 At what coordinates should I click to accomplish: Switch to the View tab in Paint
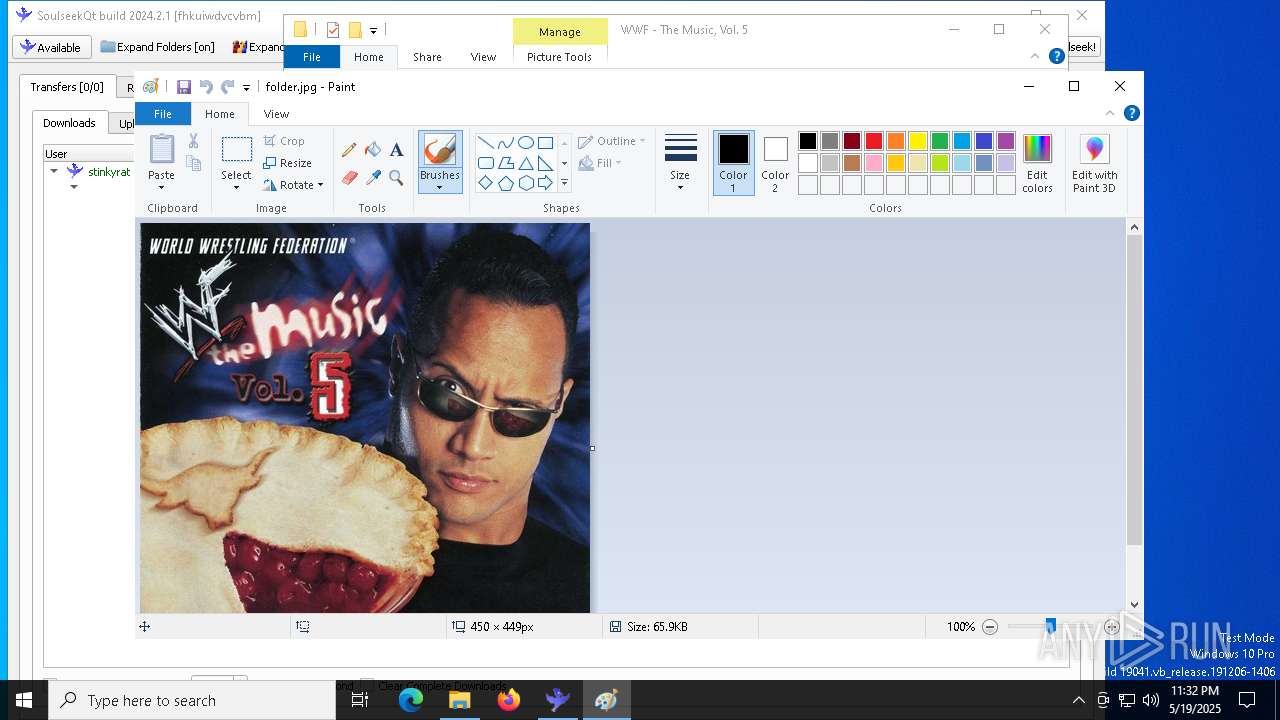(x=276, y=114)
